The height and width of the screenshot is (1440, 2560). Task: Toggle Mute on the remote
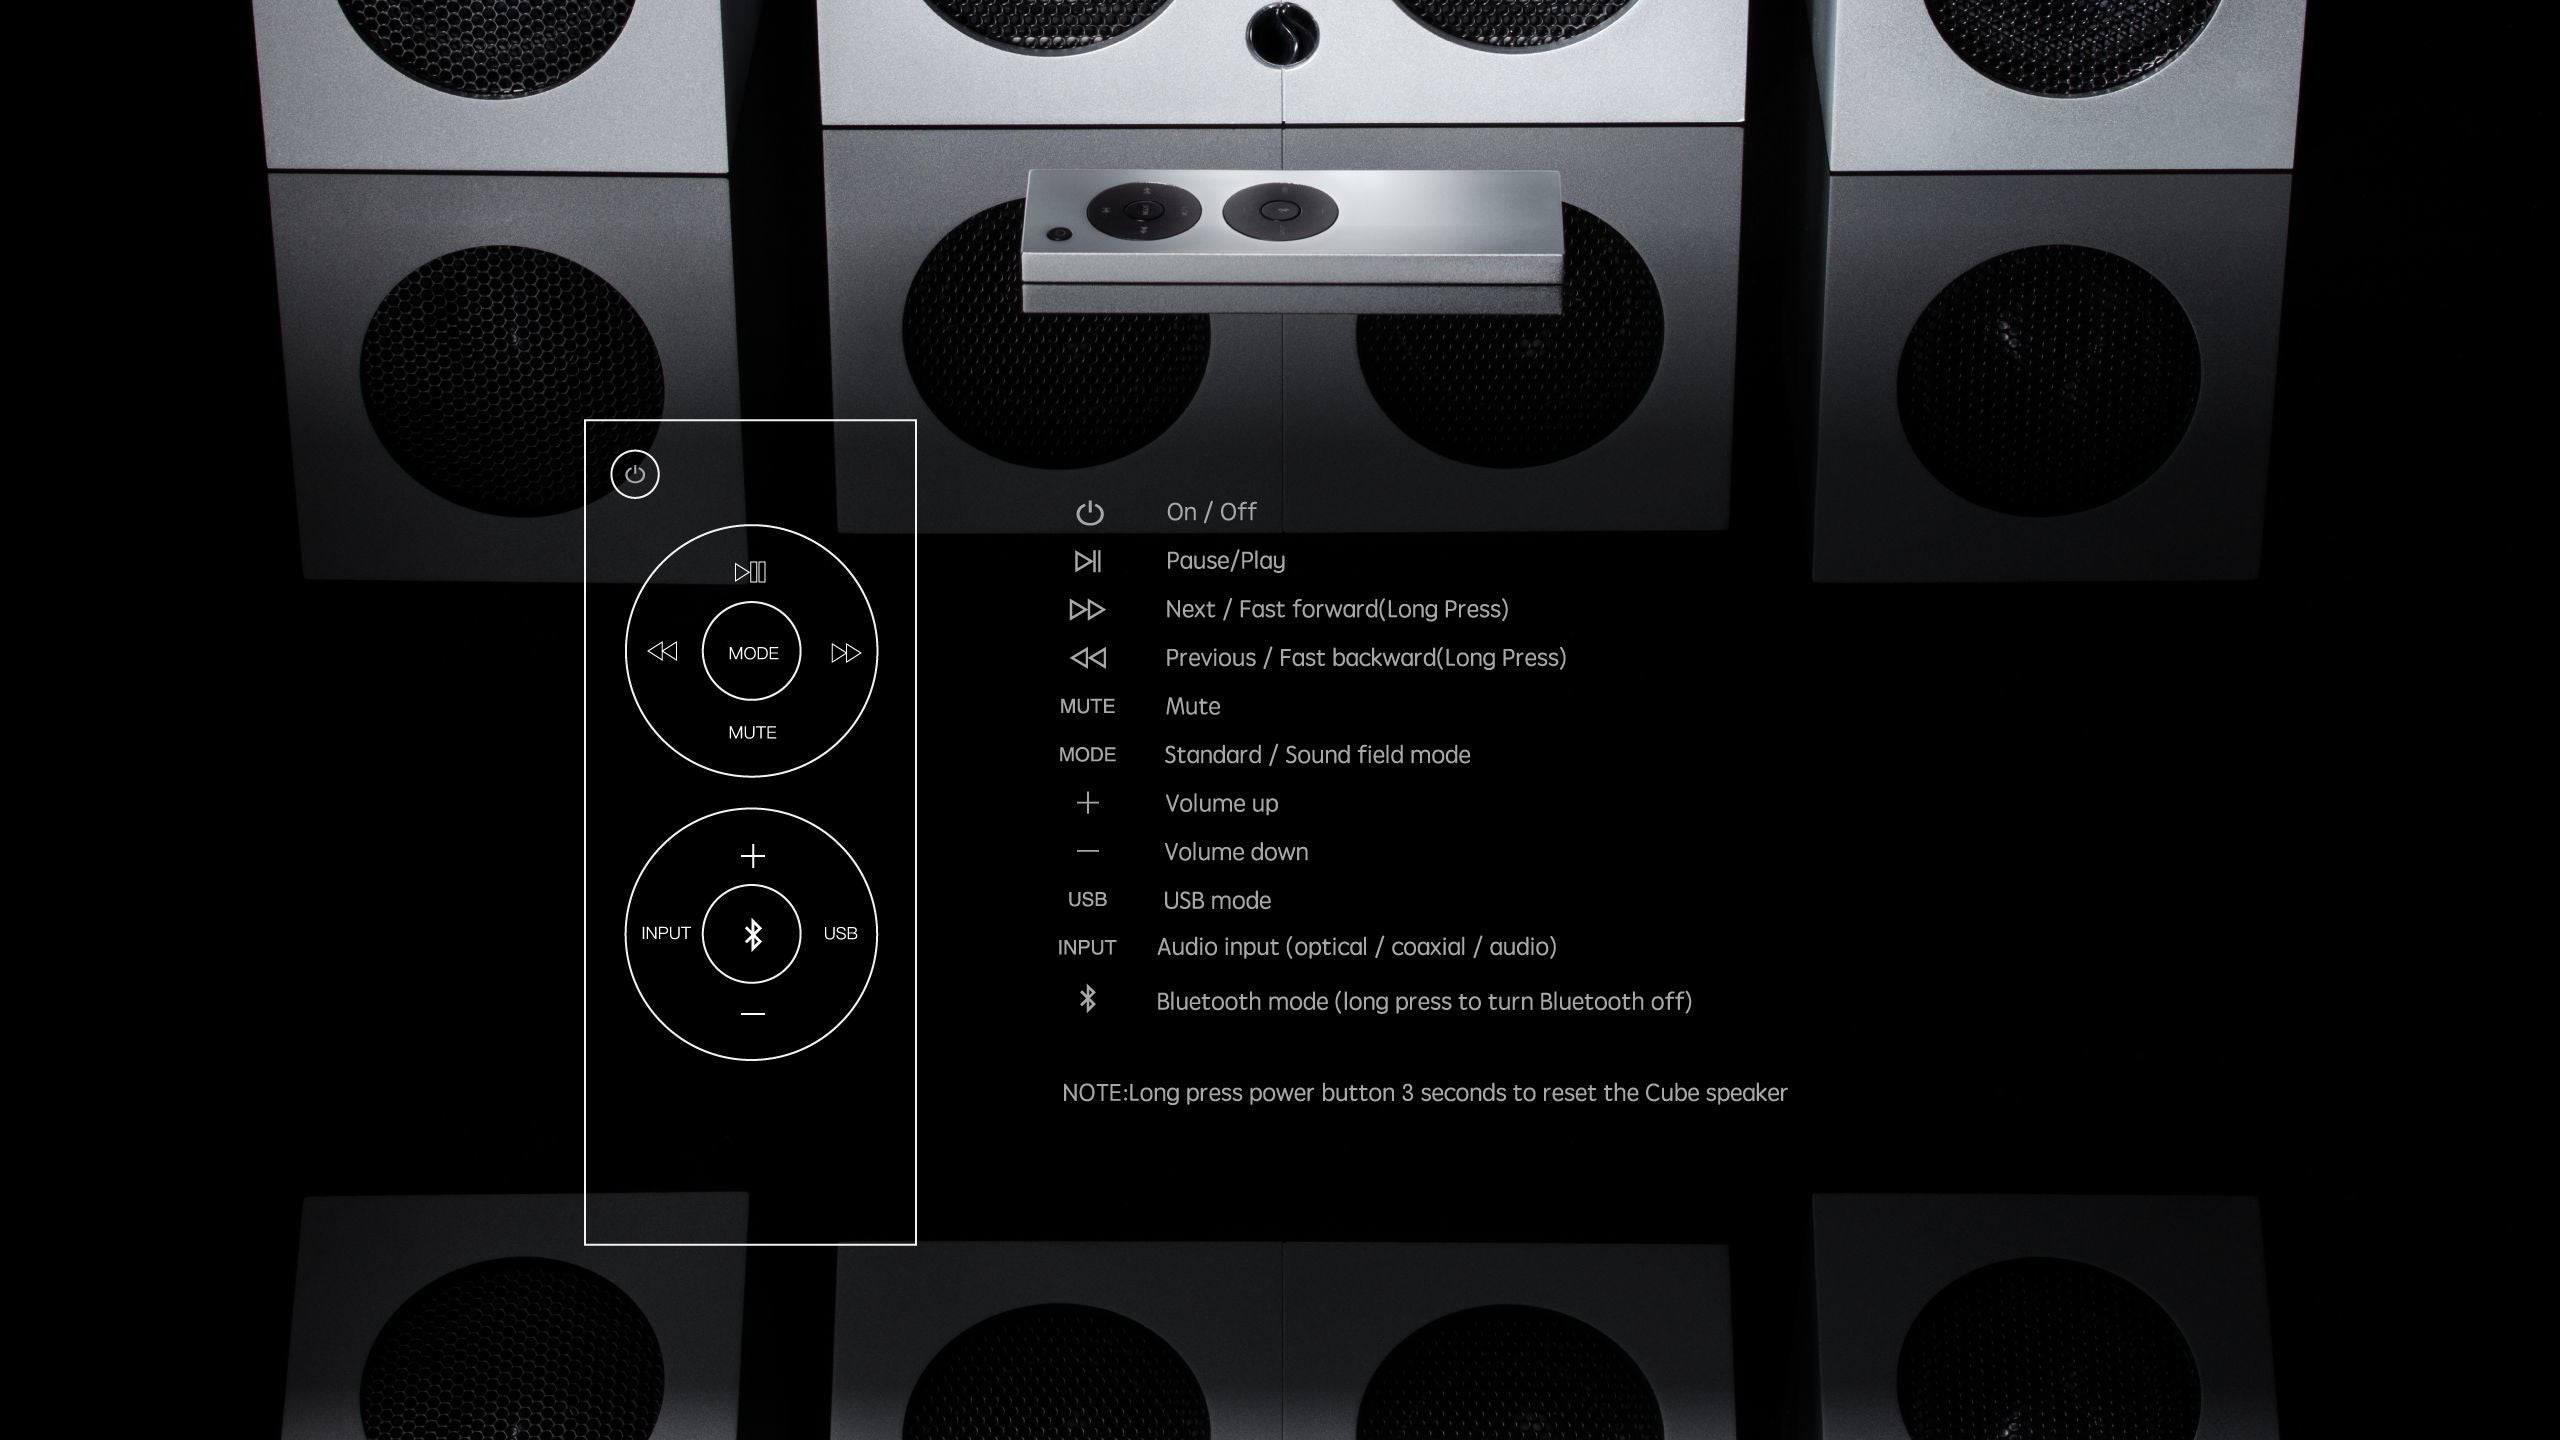pyautogui.click(x=749, y=731)
